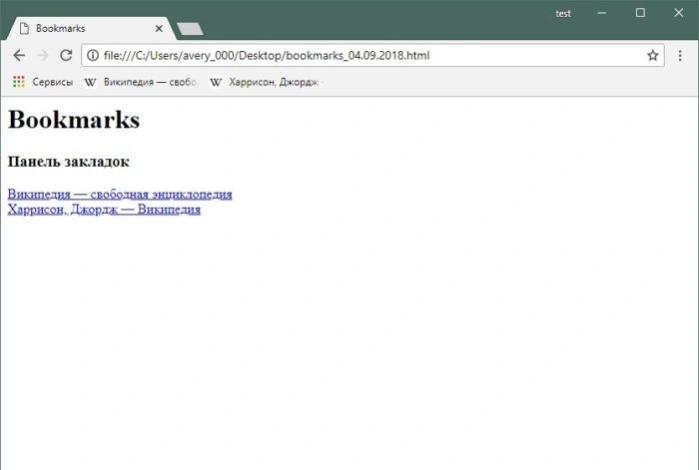Viewport: 699px width, 470px height.
Task: Click the Bookmarks page heading
Action: (x=74, y=120)
